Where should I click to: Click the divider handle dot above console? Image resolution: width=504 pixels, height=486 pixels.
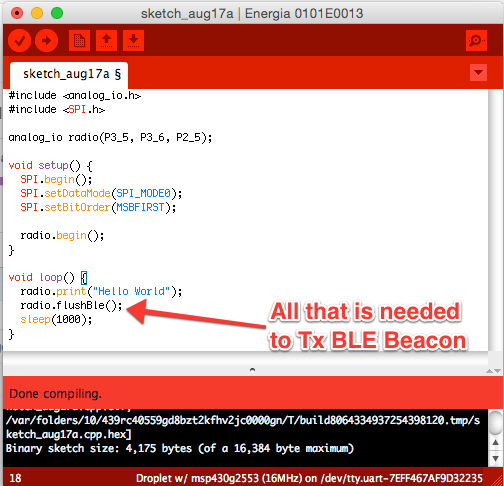point(252,370)
